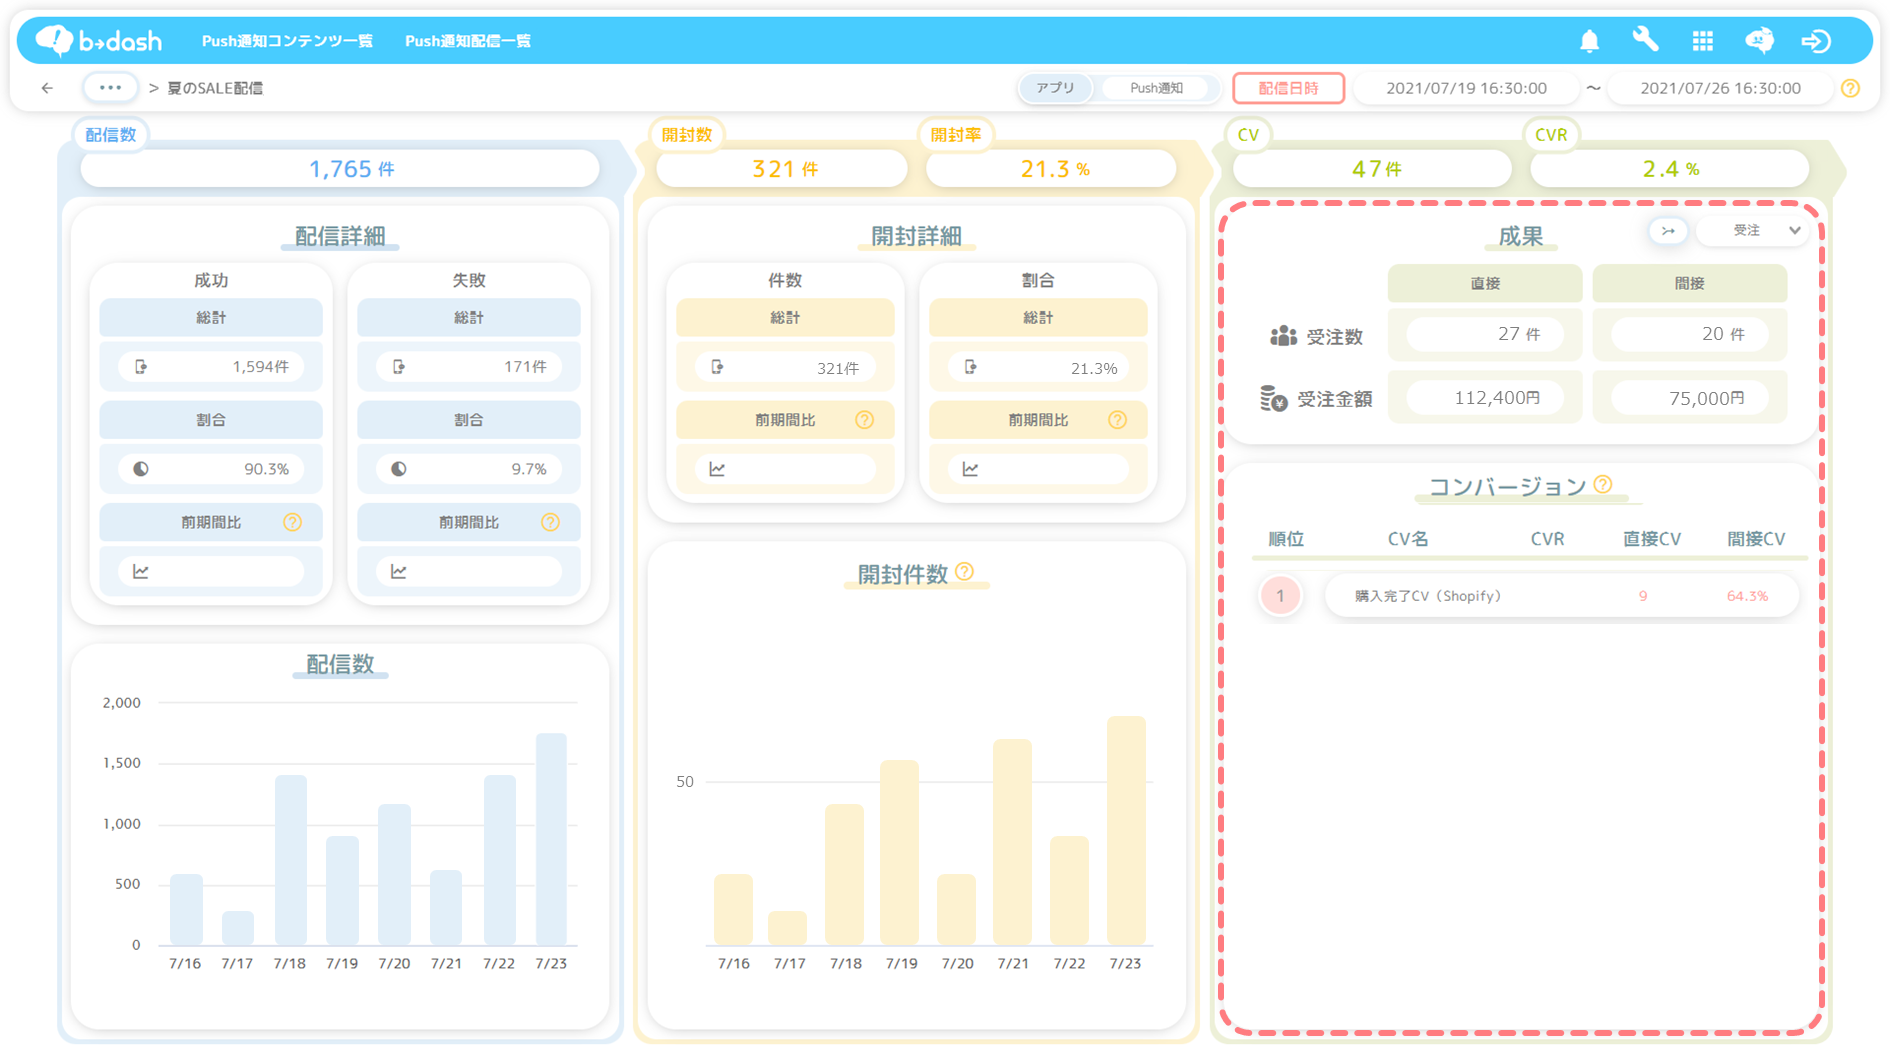Click 7/23 bar in 配信数 chart
1890x1063 pixels.
pyautogui.click(x=551, y=839)
